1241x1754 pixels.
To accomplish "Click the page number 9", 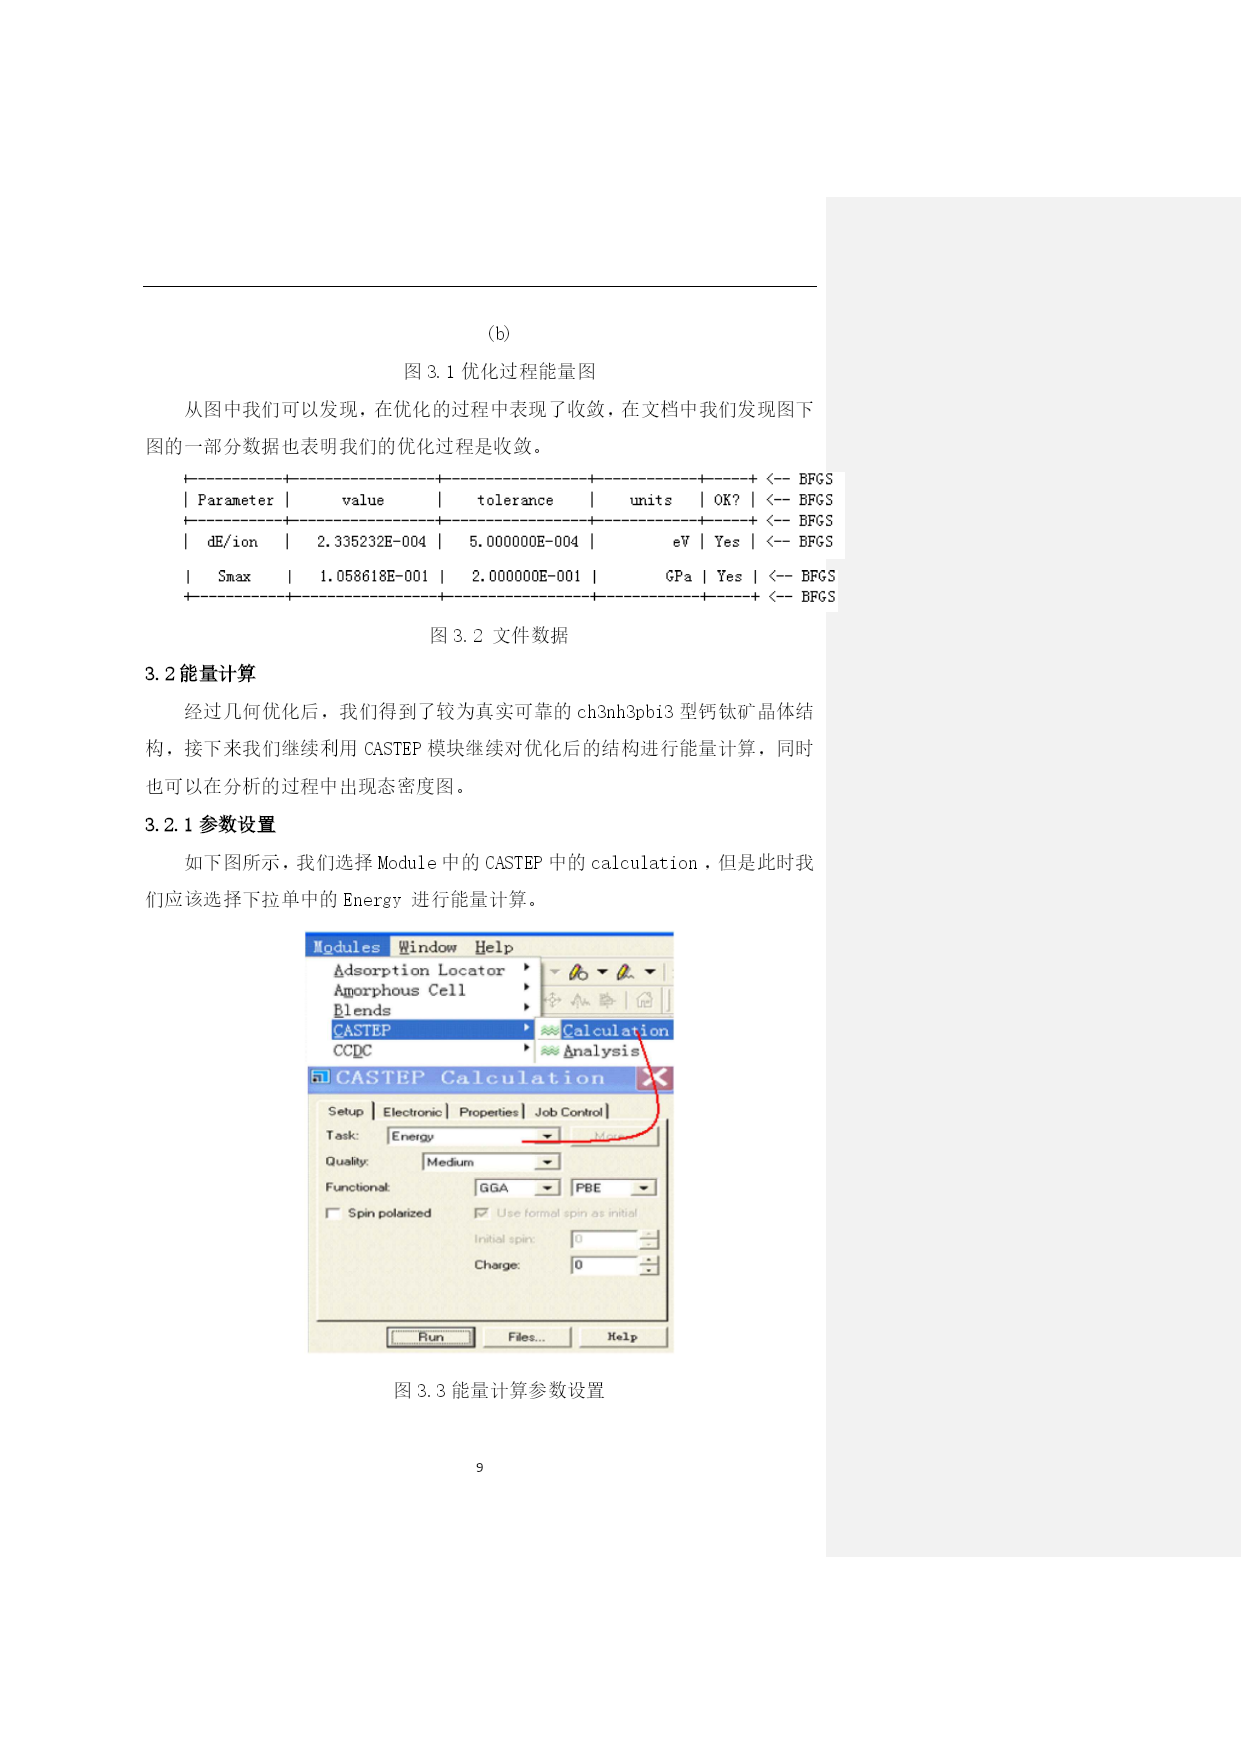I will pos(480,1468).
